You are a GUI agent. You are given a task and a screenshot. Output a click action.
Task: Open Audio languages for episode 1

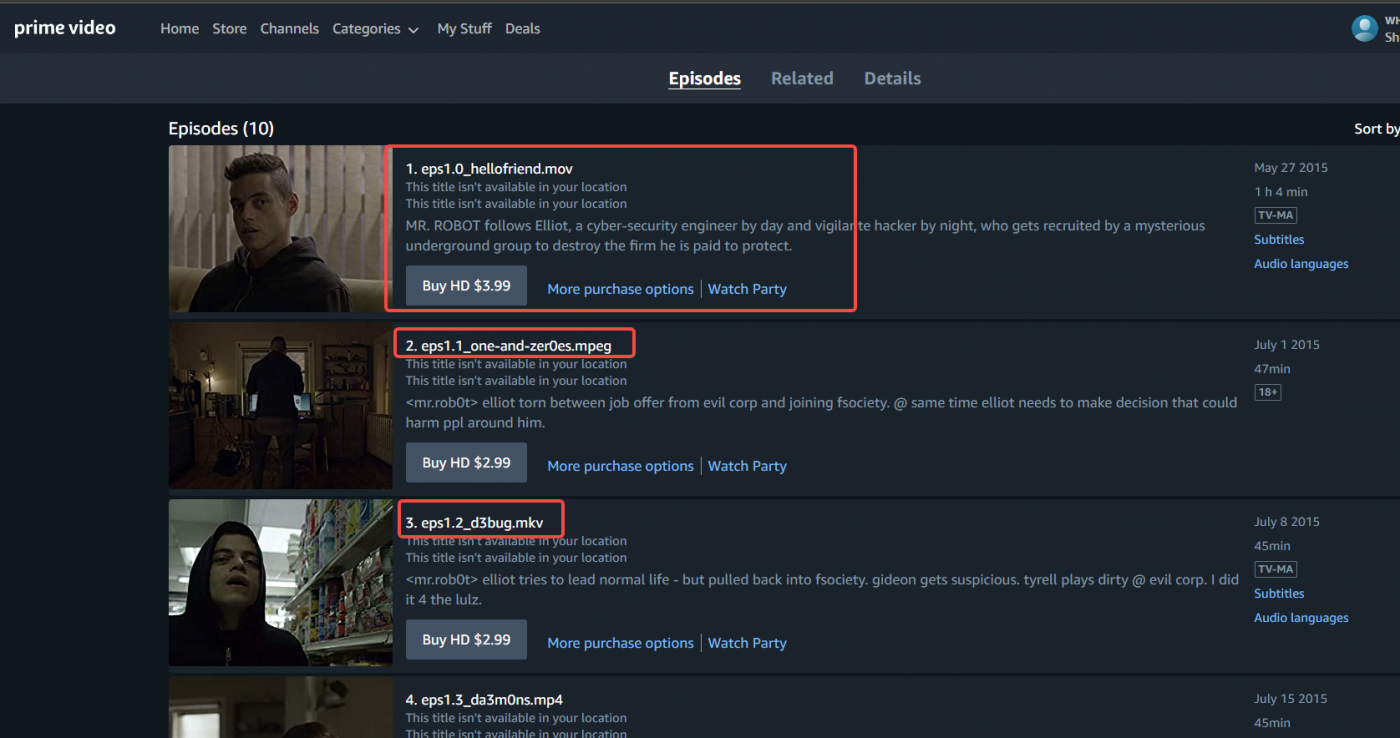[1301, 264]
